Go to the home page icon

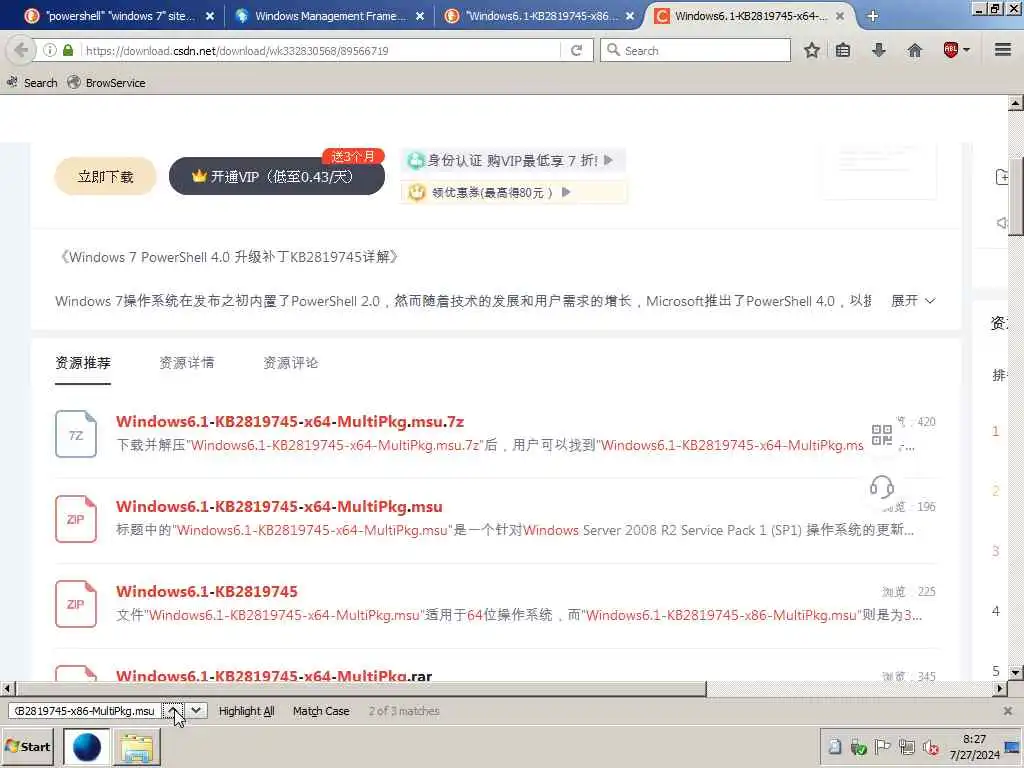tap(915, 50)
